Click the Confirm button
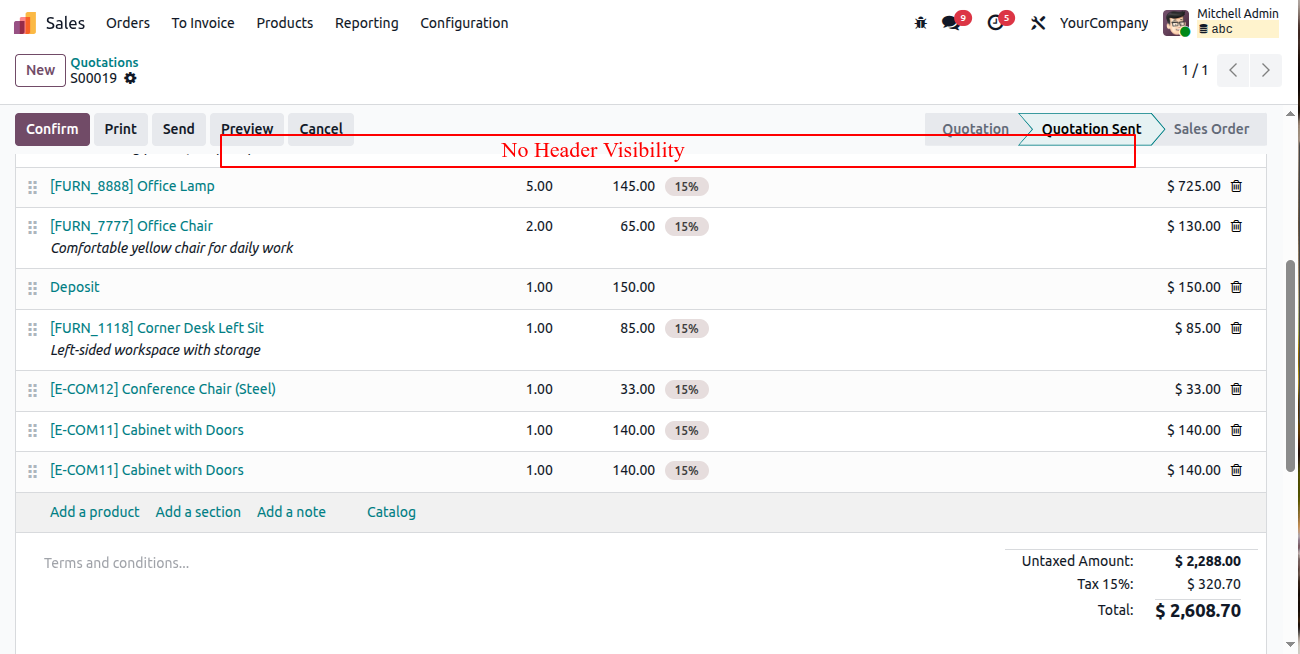 pos(52,129)
